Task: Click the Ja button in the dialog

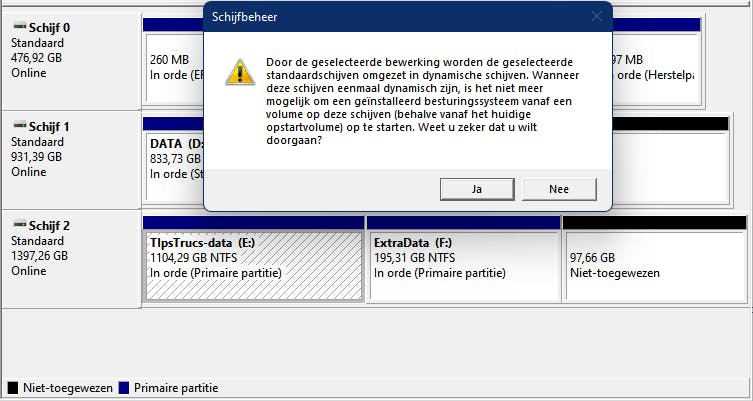Action: point(476,189)
